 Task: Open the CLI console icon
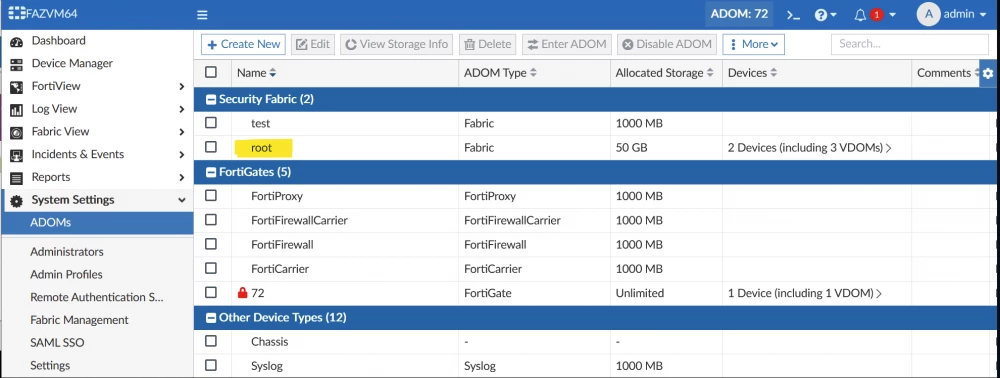[x=793, y=15]
